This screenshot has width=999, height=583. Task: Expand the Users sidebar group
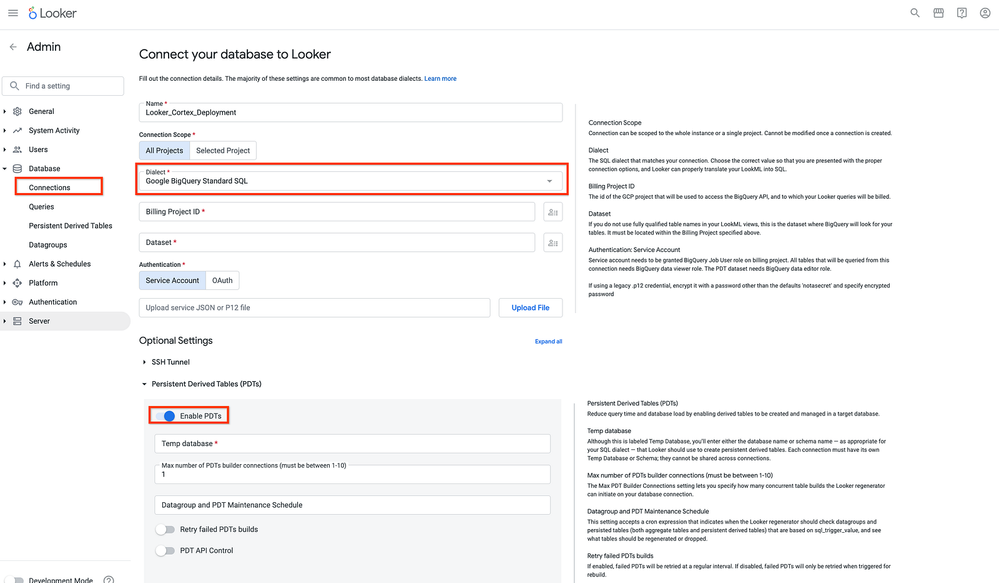(x=4, y=150)
